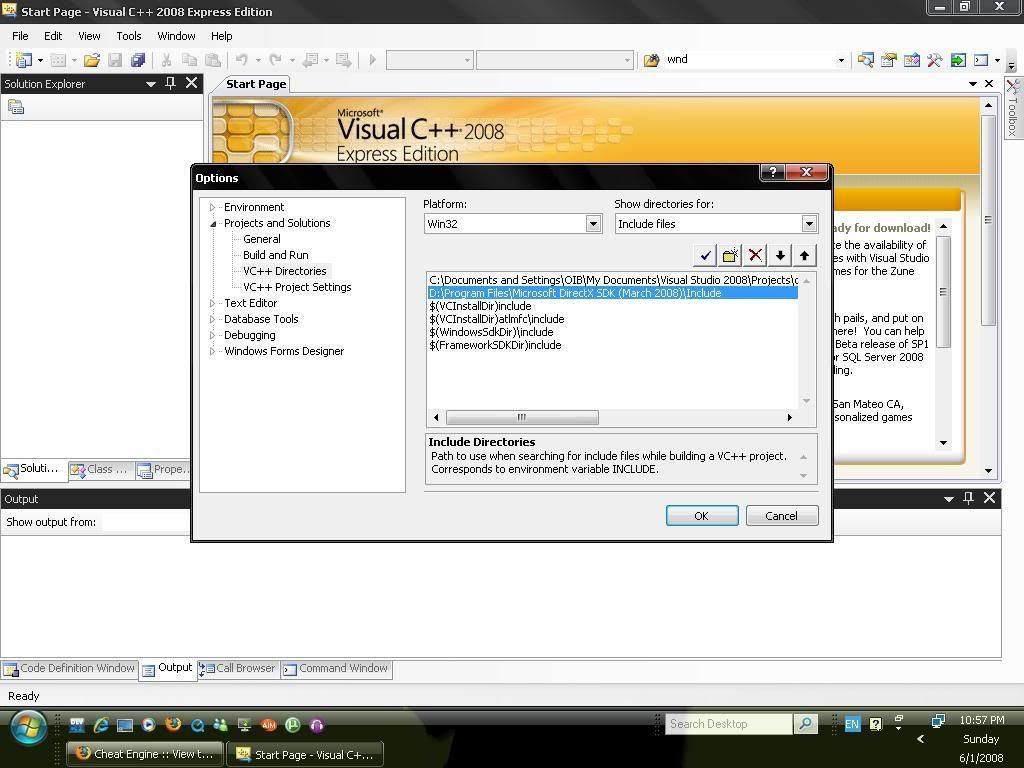Screen dimensions: 1024x768
Task: Open the find combo box dropdown arrow
Action: [840, 60]
